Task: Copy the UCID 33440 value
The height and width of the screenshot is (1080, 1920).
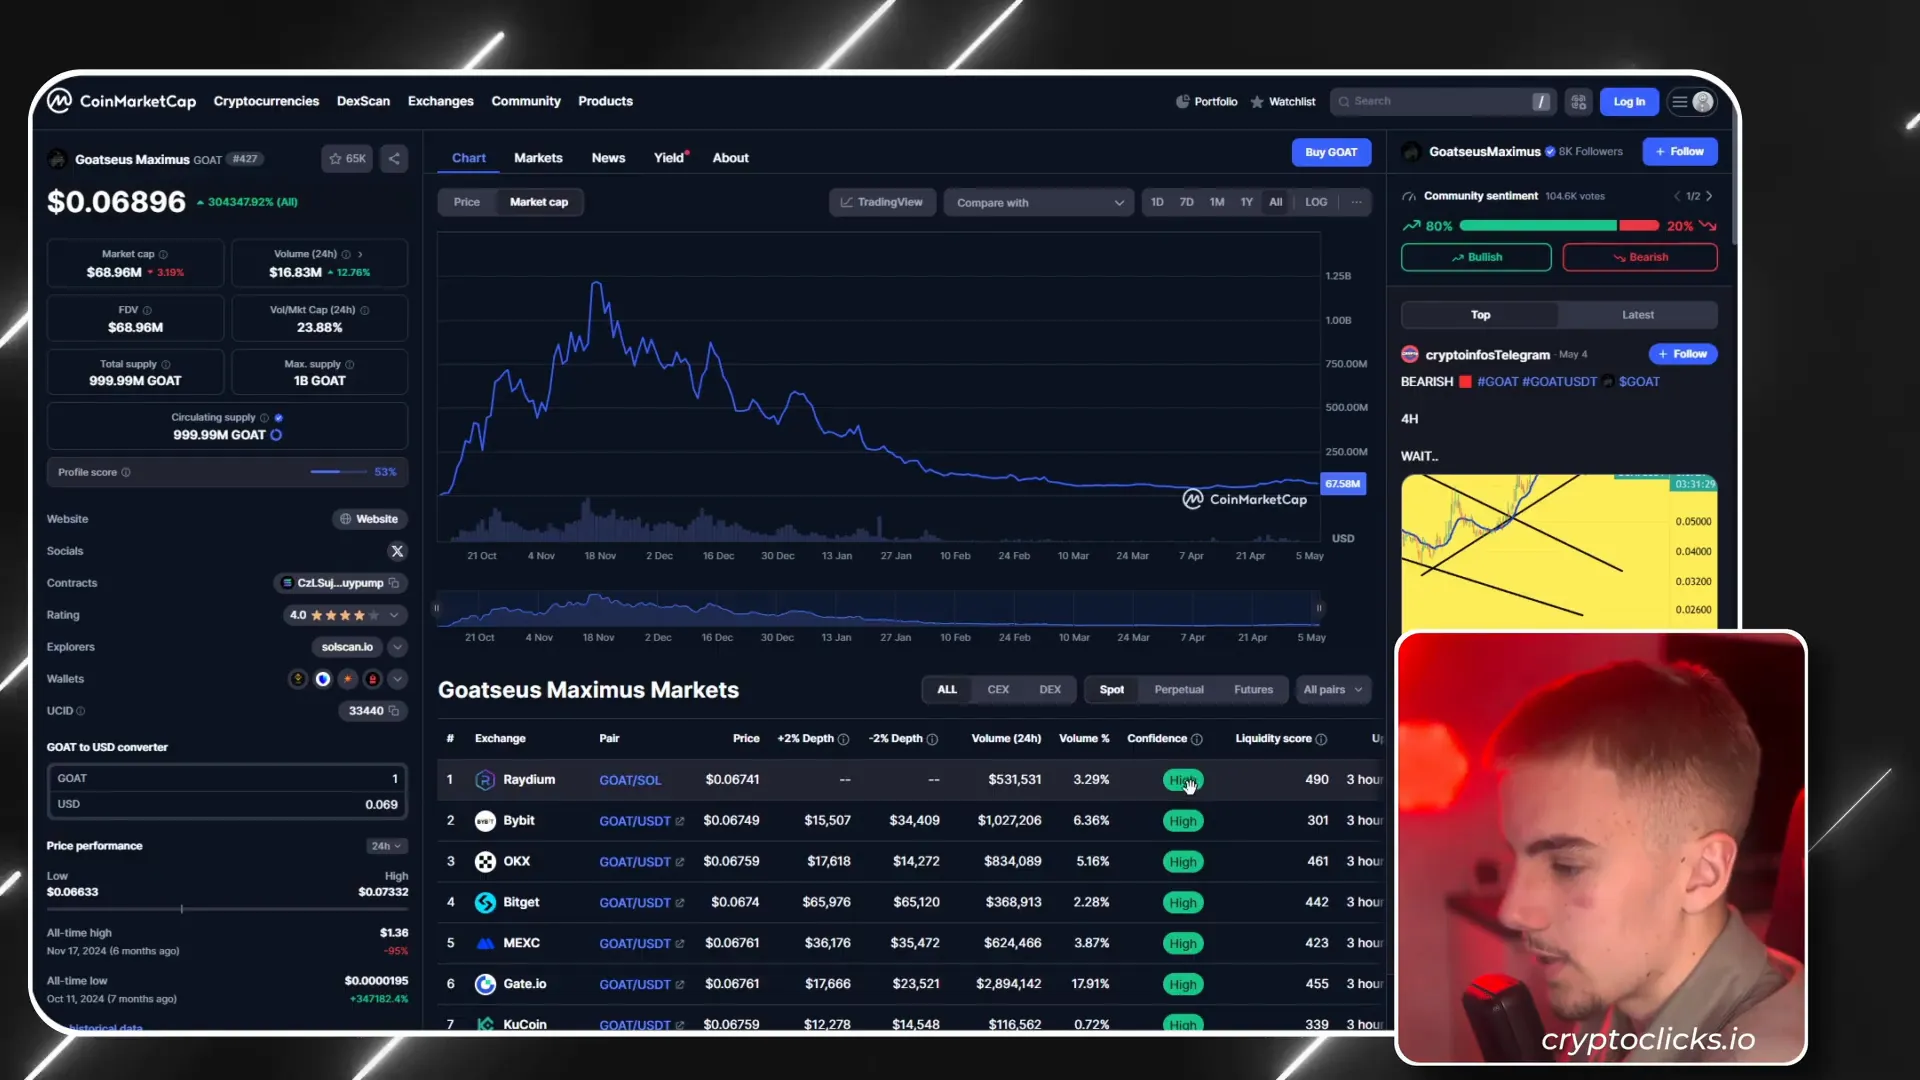Action: (394, 711)
